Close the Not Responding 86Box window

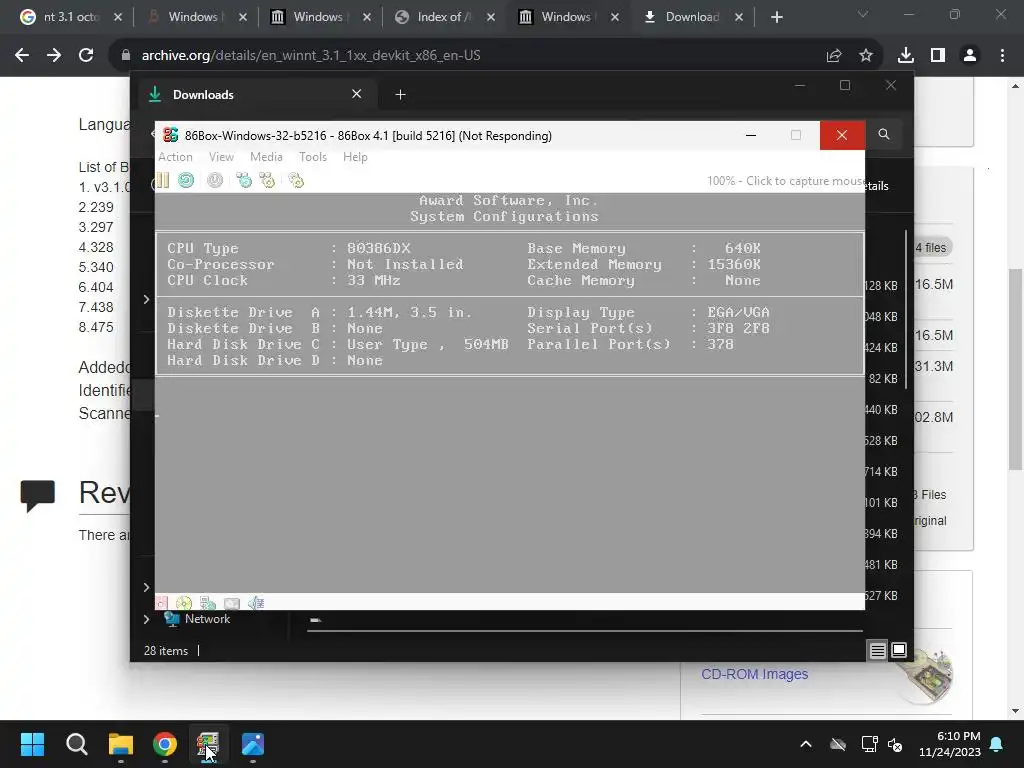point(842,135)
